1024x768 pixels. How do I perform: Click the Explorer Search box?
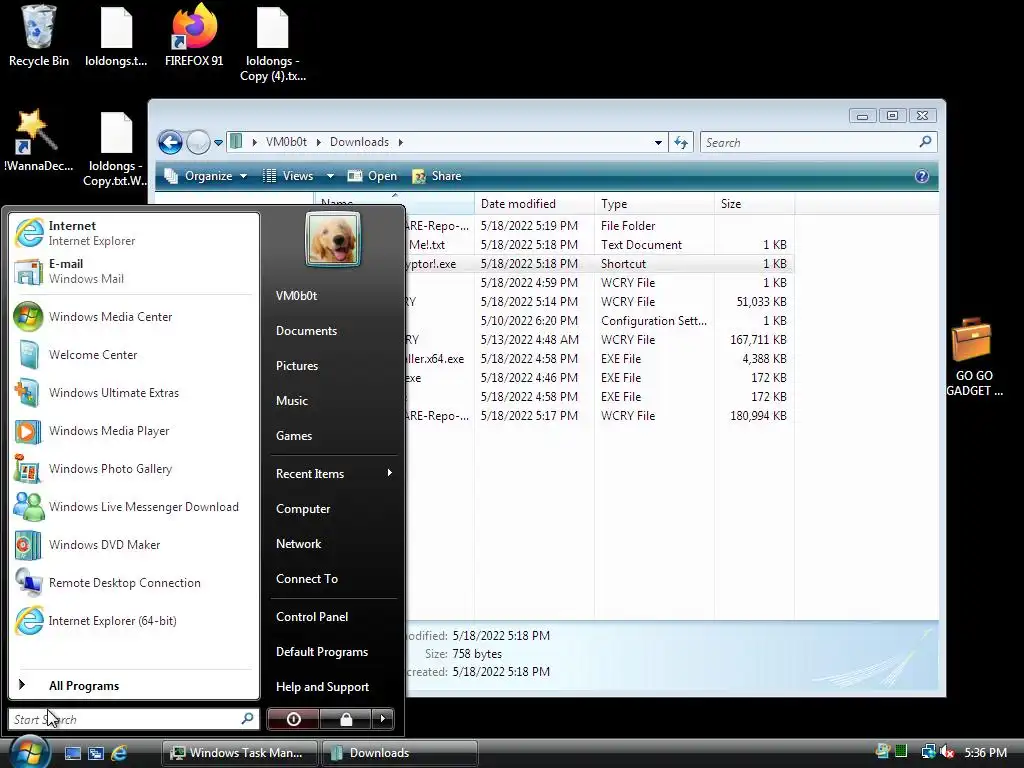(x=818, y=142)
